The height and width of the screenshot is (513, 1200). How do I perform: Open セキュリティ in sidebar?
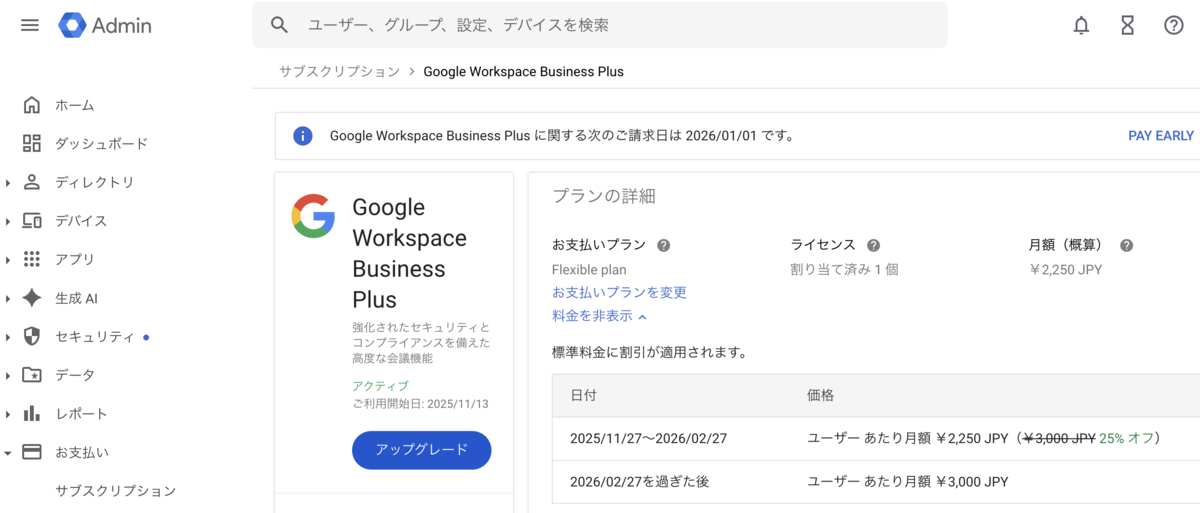pyautogui.click(x=94, y=337)
